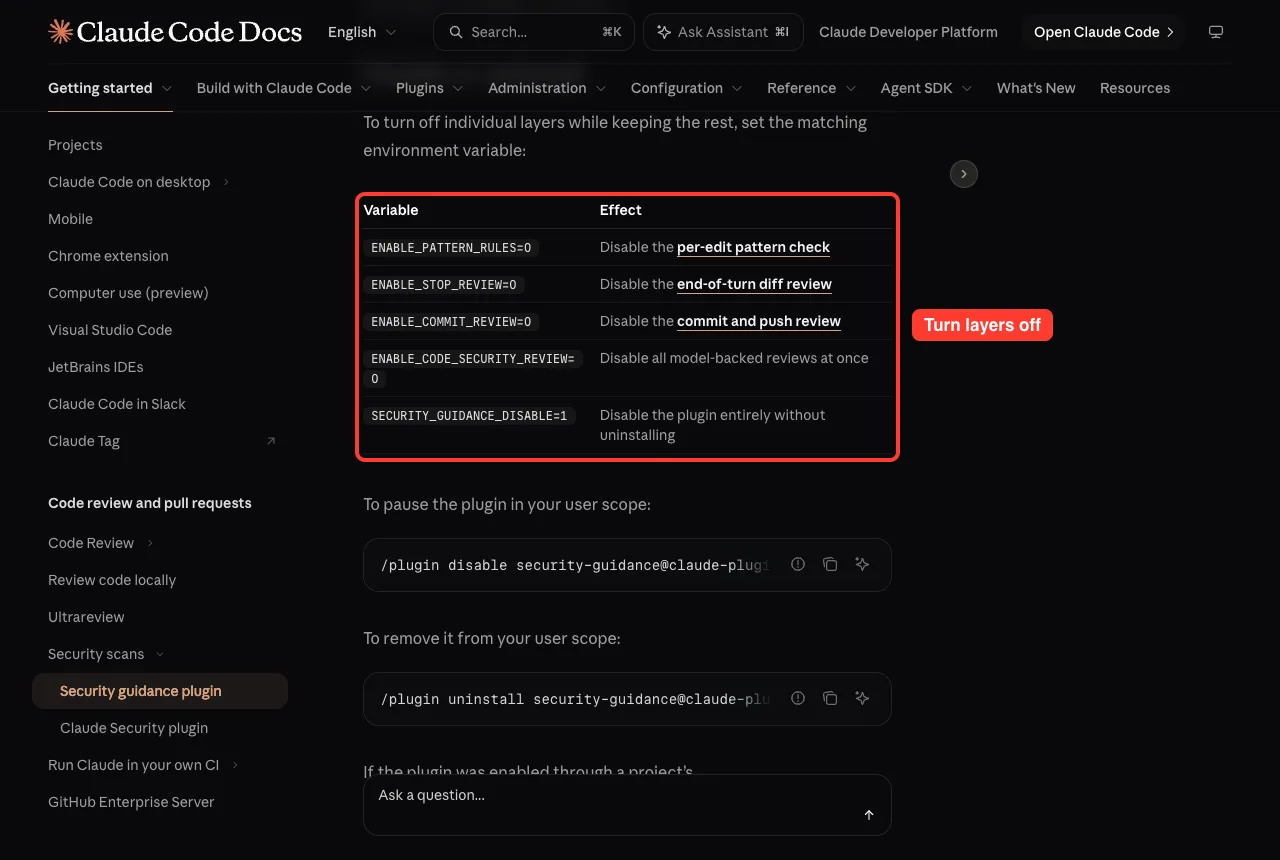Open the Resources tab

1135,88
